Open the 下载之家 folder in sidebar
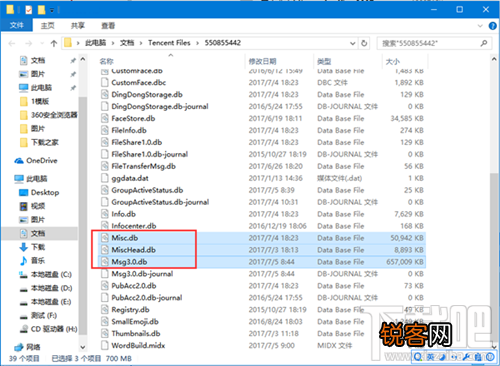The image size is (500, 366). [44, 142]
